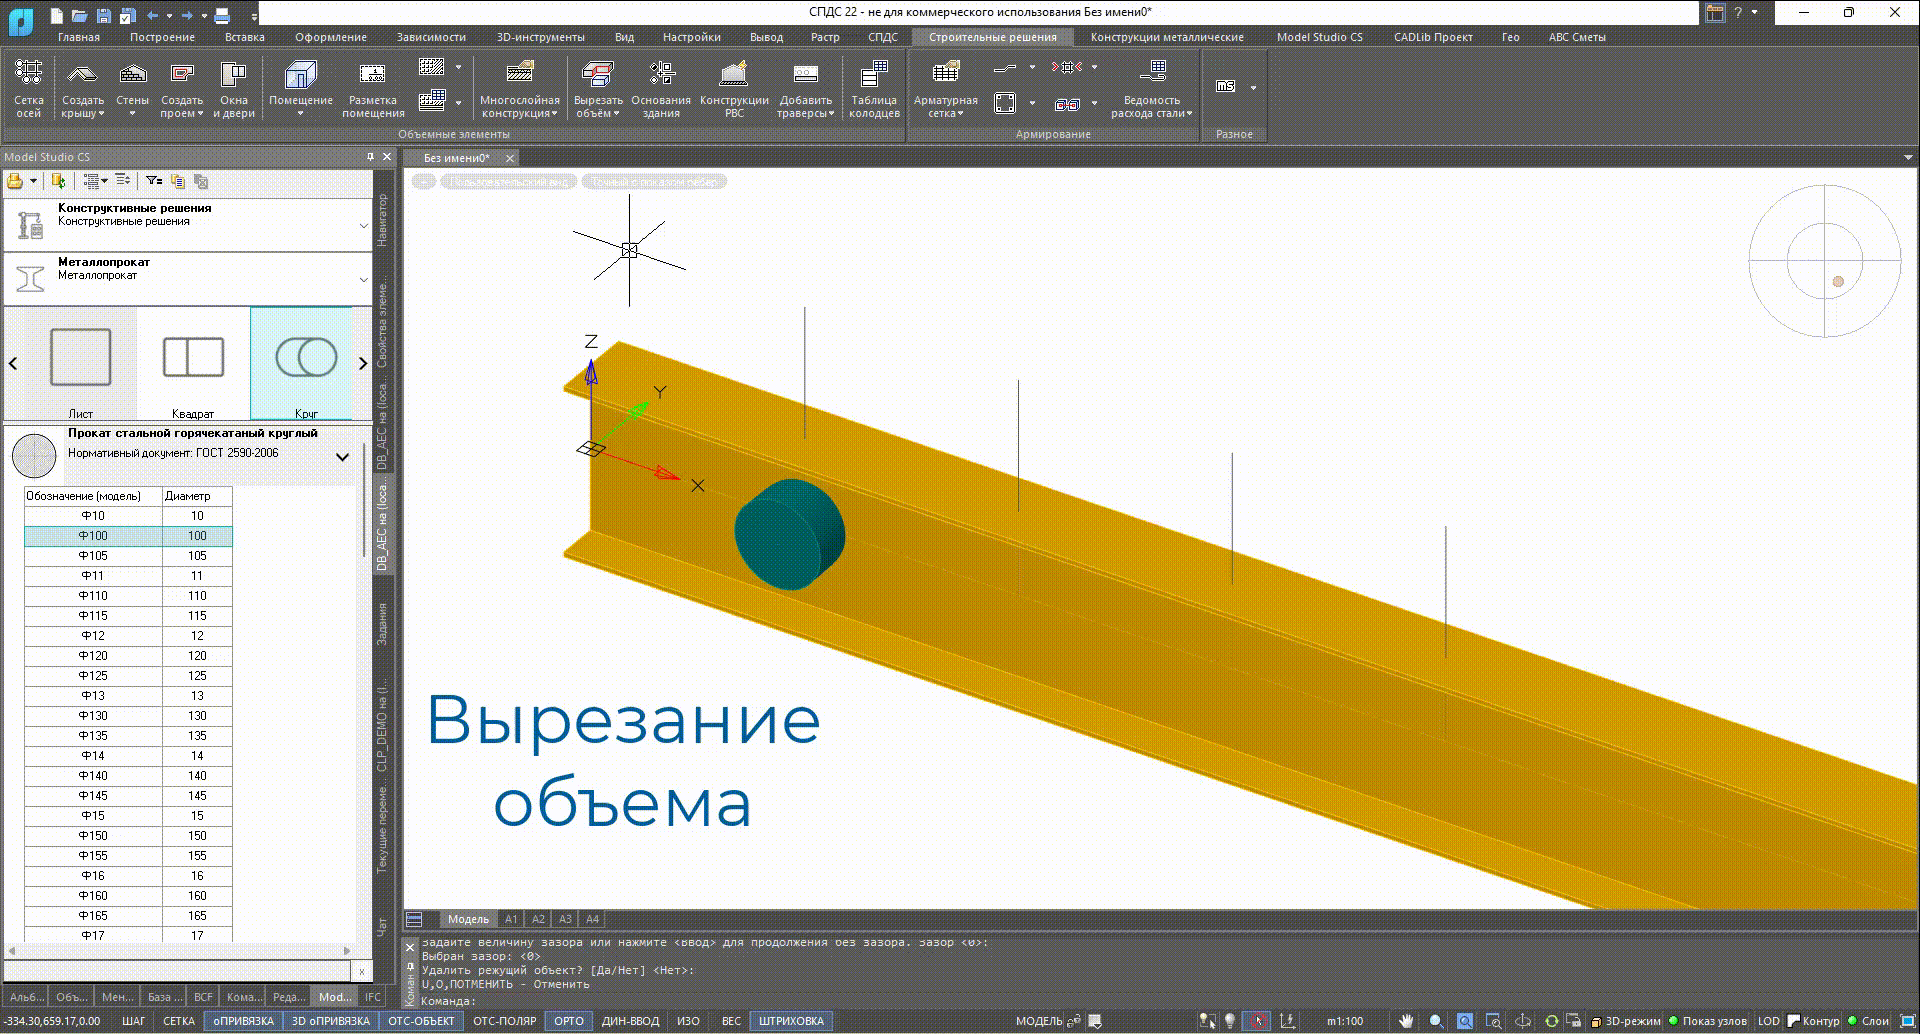
Task: Open the Разное group dropdown arrow
Action: click(x=1253, y=87)
